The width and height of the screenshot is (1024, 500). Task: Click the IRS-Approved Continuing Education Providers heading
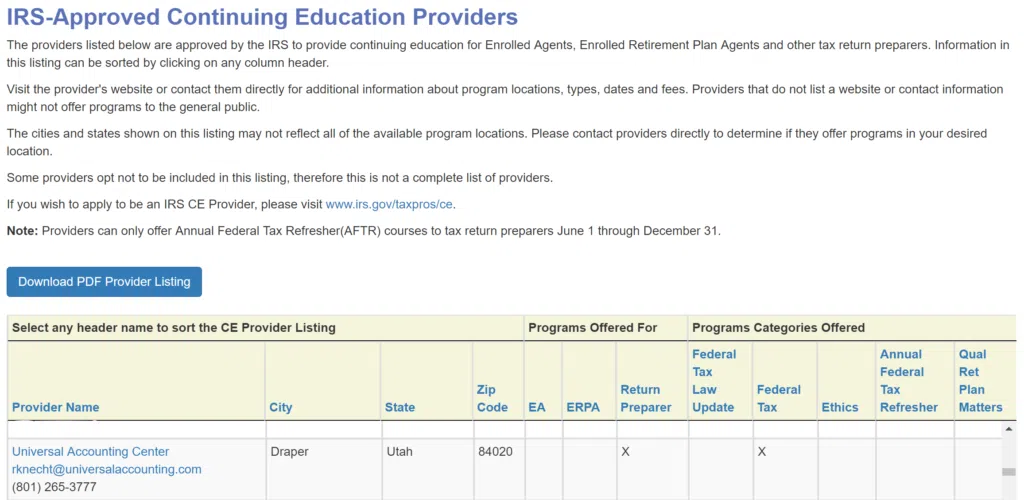[262, 17]
